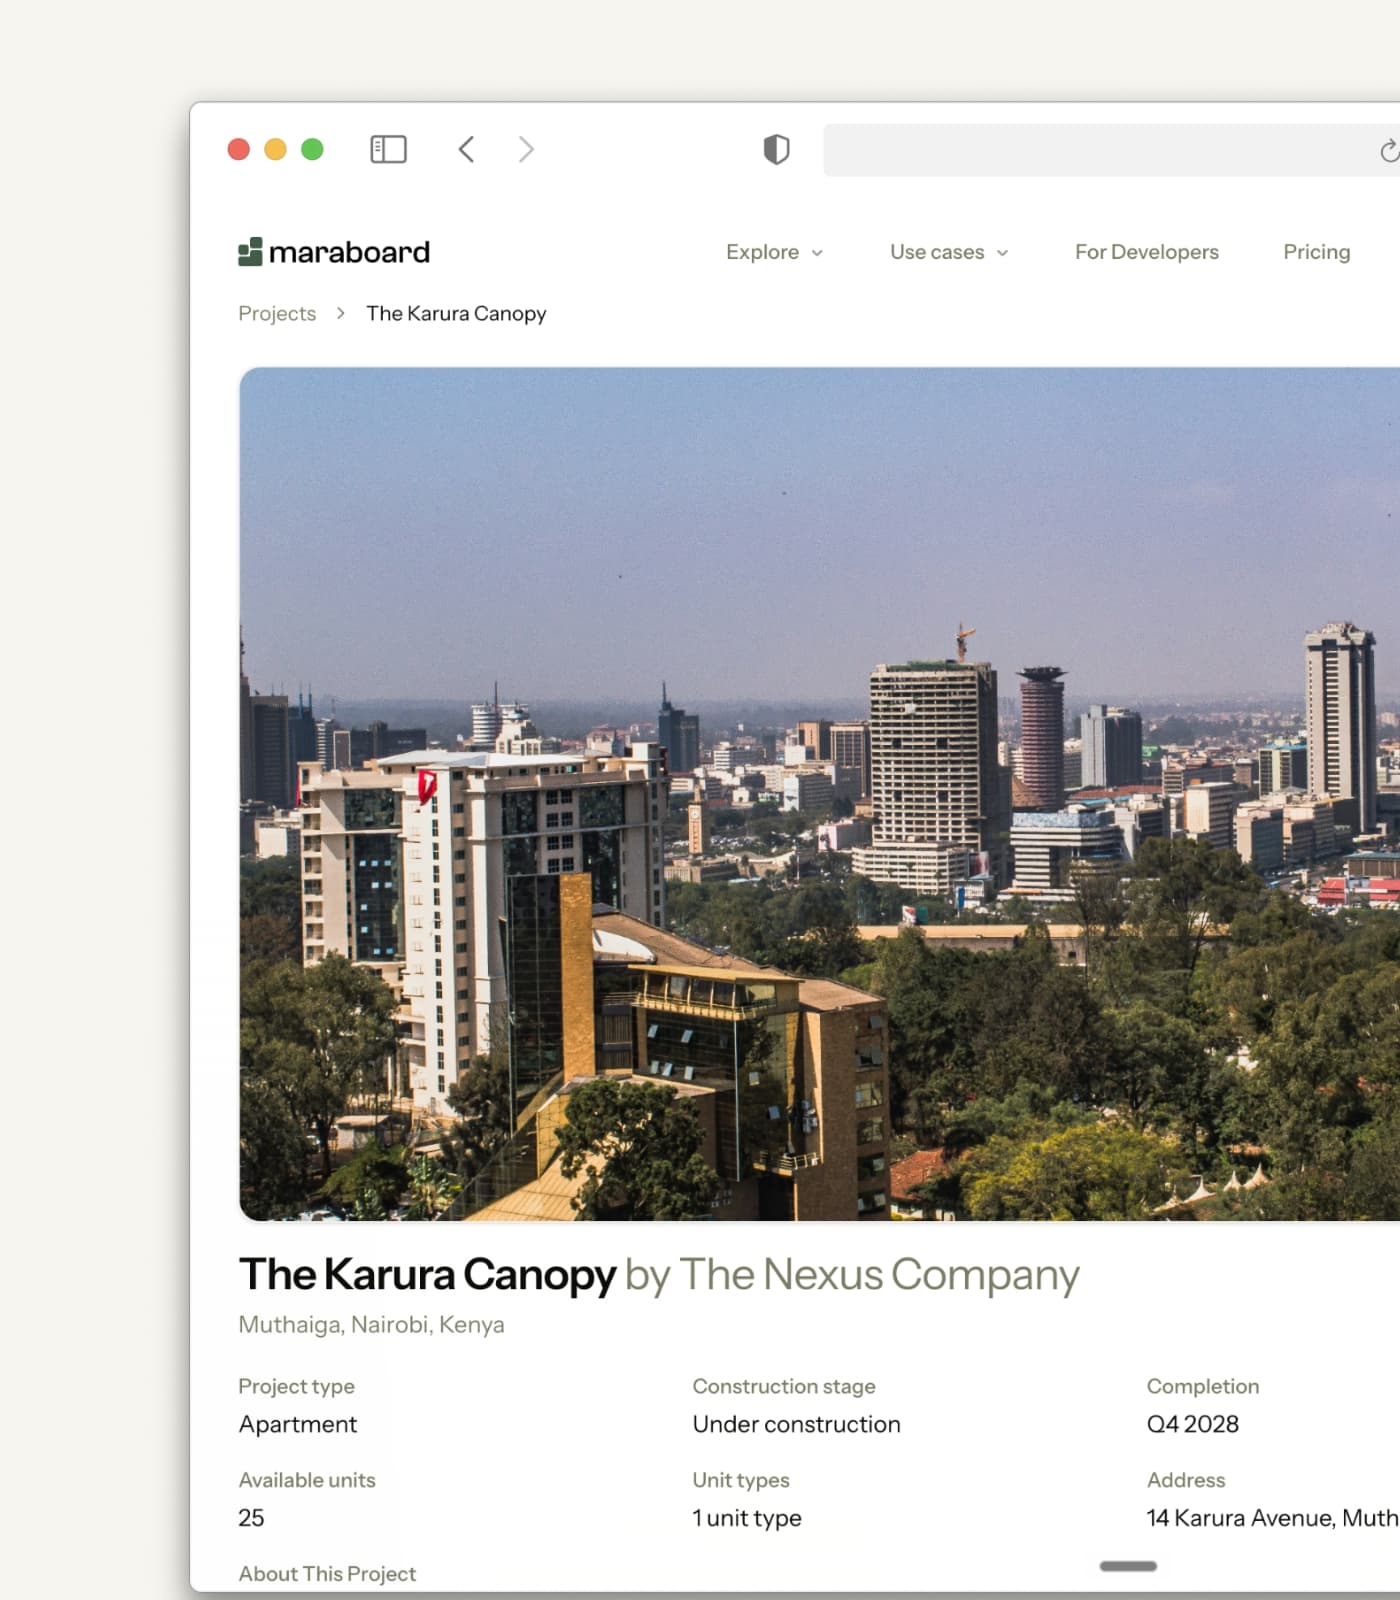Go forward with the right arrow
This screenshot has height=1600, width=1400.
pyautogui.click(x=526, y=150)
